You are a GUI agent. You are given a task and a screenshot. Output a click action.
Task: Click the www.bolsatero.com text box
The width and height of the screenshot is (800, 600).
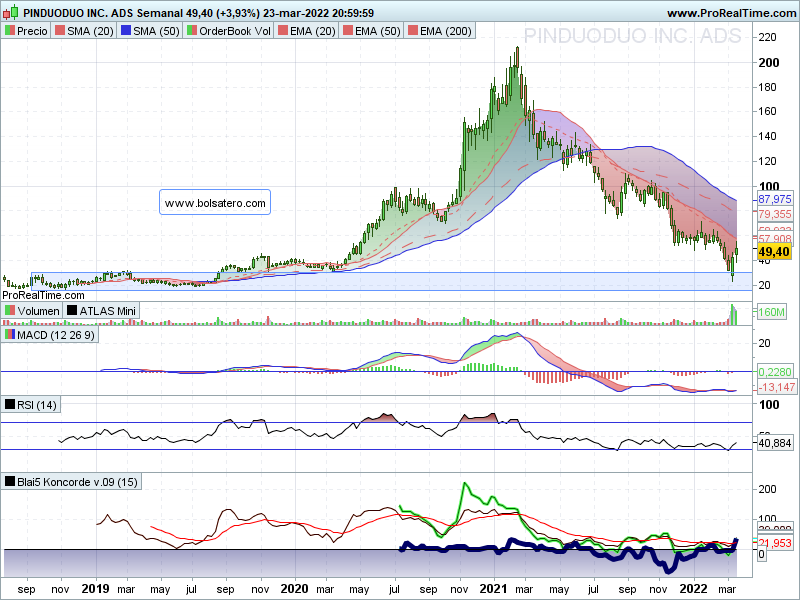[x=215, y=203]
